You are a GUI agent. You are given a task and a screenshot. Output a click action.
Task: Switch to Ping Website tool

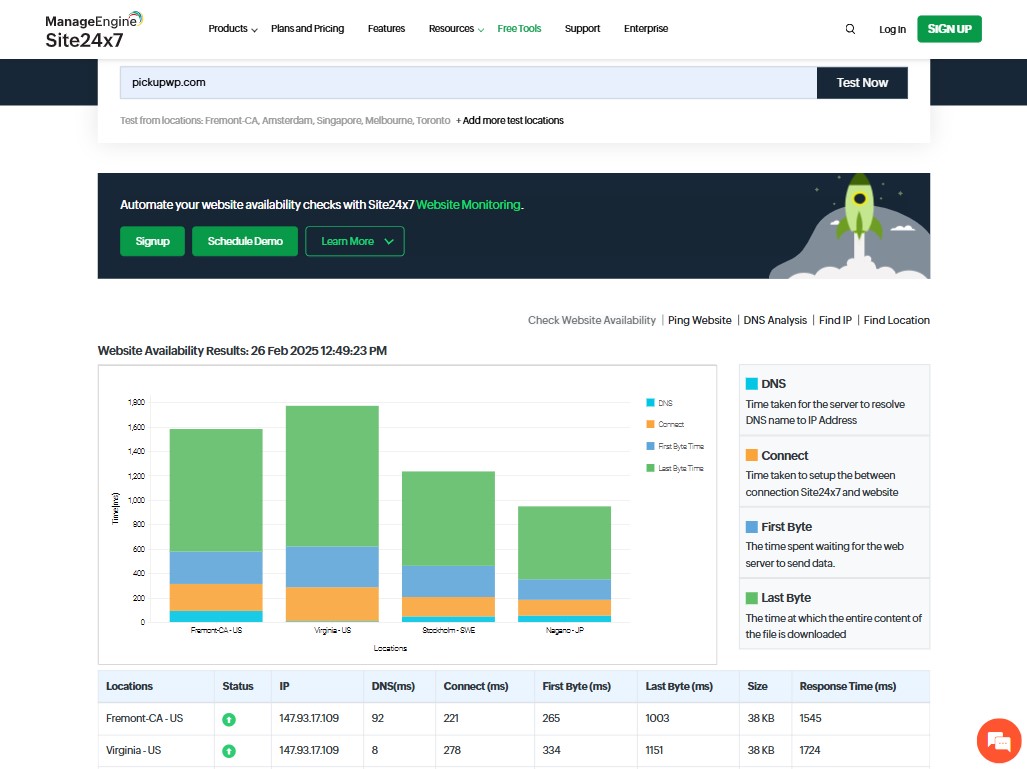click(x=700, y=320)
